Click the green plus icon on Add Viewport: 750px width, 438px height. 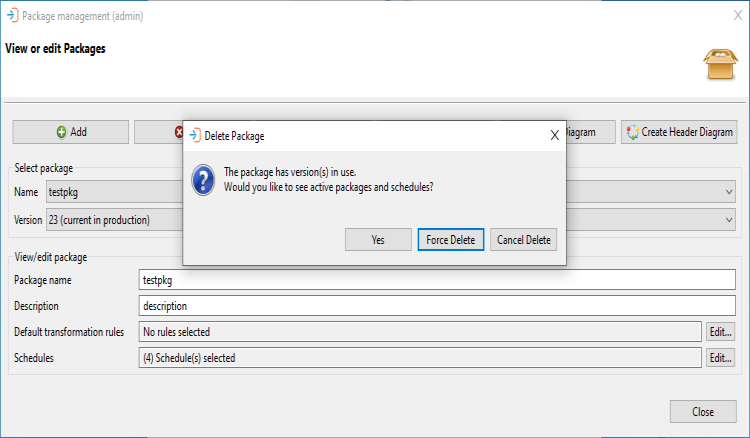tap(61, 132)
